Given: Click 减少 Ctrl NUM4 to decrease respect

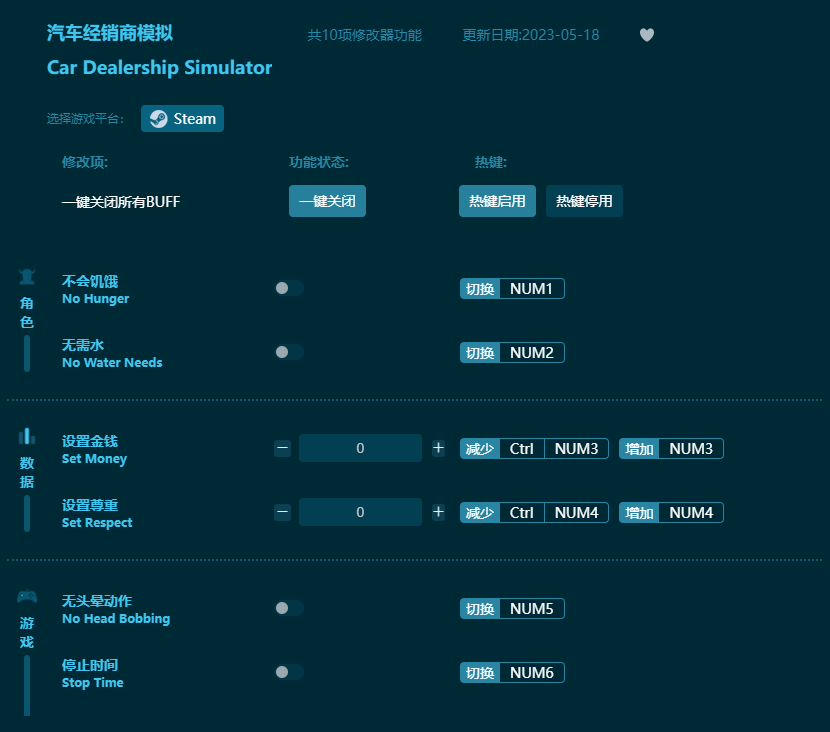Looking at the screenshot, I should (534, 512).
